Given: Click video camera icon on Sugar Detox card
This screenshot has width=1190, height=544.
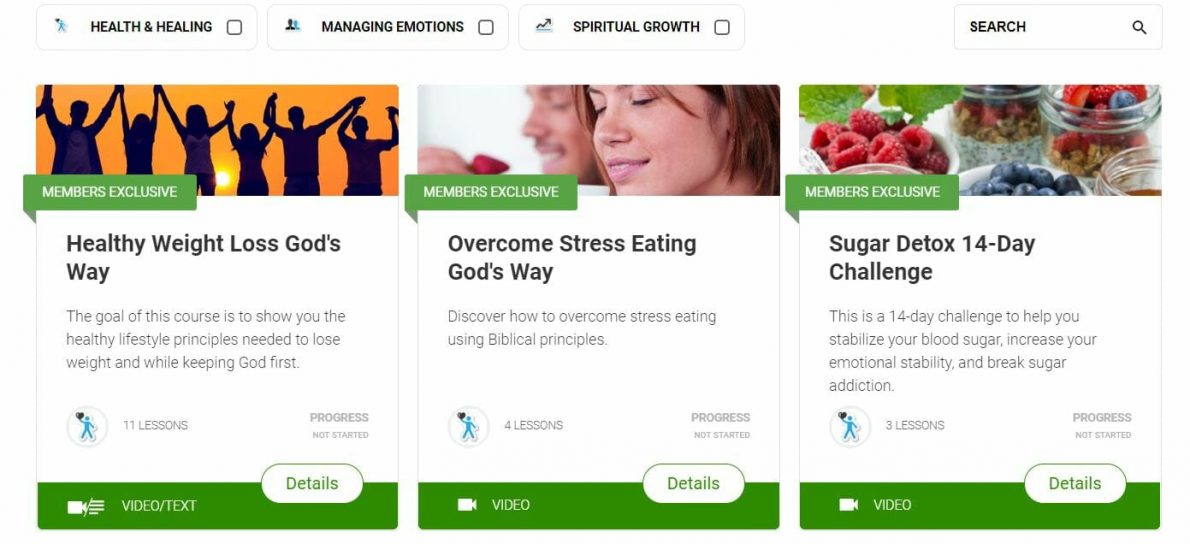Looking at the screenshot, I should tap(848, 505).
